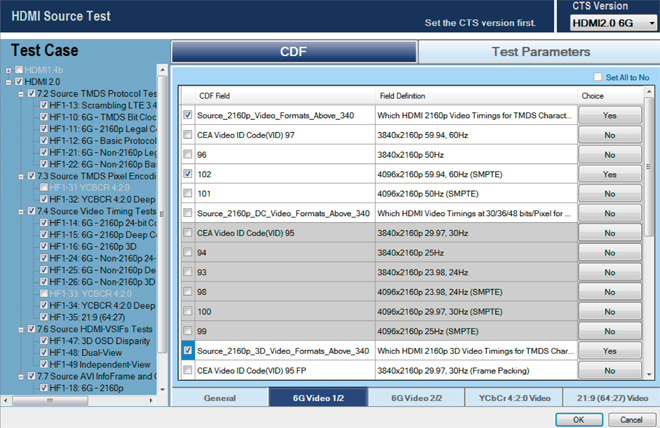Check the VID 96 row checkbox
This screenshot has width=660, height=428.
point(188,154)
